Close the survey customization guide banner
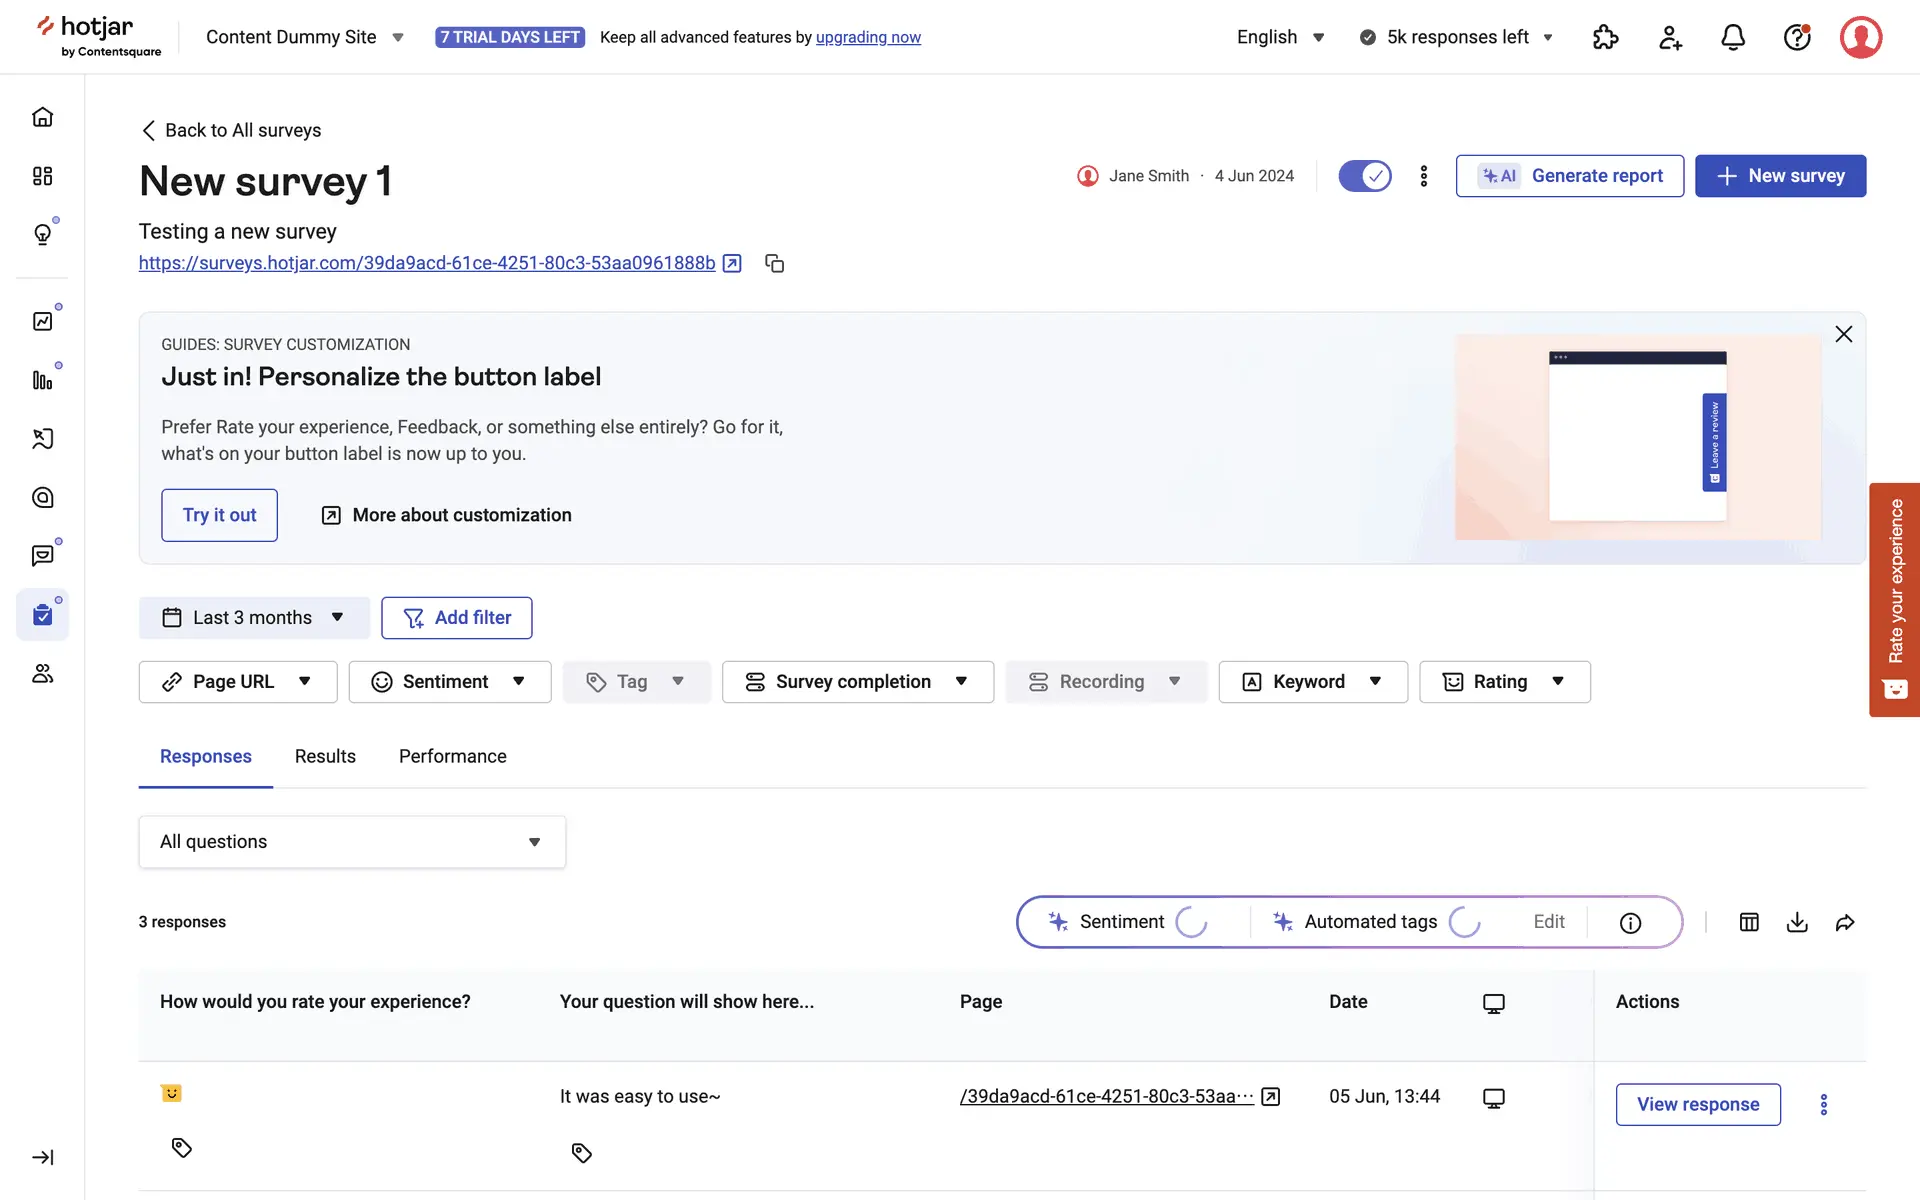The width and height of the screenshot is (1920, 1200). [x=1843, y=334]
